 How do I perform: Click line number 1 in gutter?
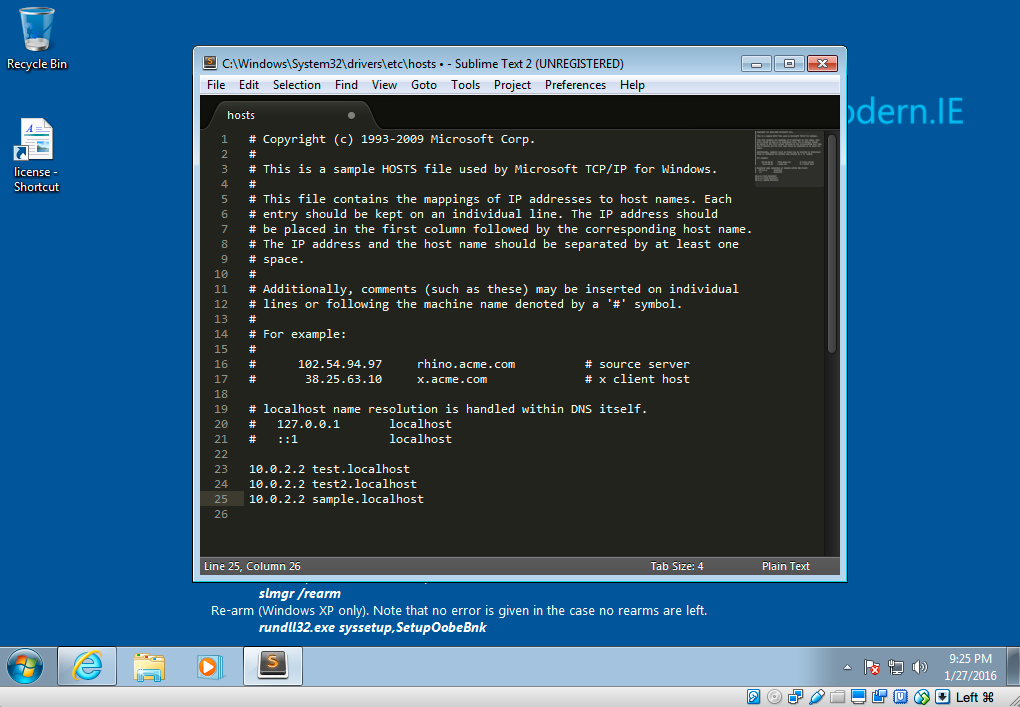224,139
